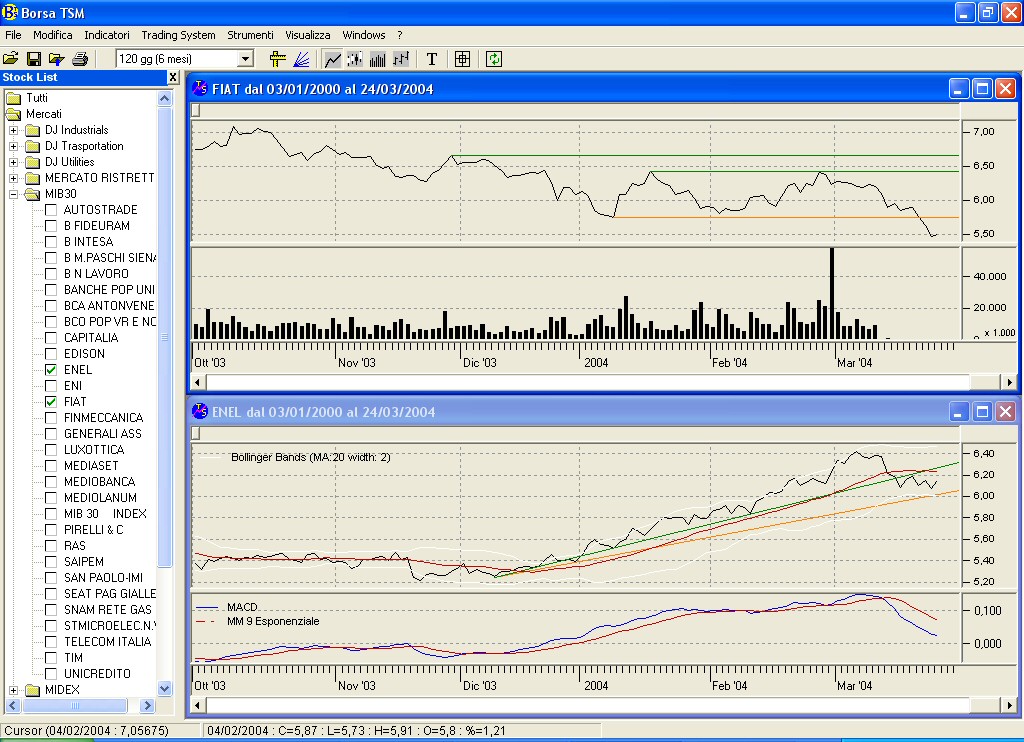Open the Trading System menu
This screenshot has width=1024, height=742.
point(178,35)
